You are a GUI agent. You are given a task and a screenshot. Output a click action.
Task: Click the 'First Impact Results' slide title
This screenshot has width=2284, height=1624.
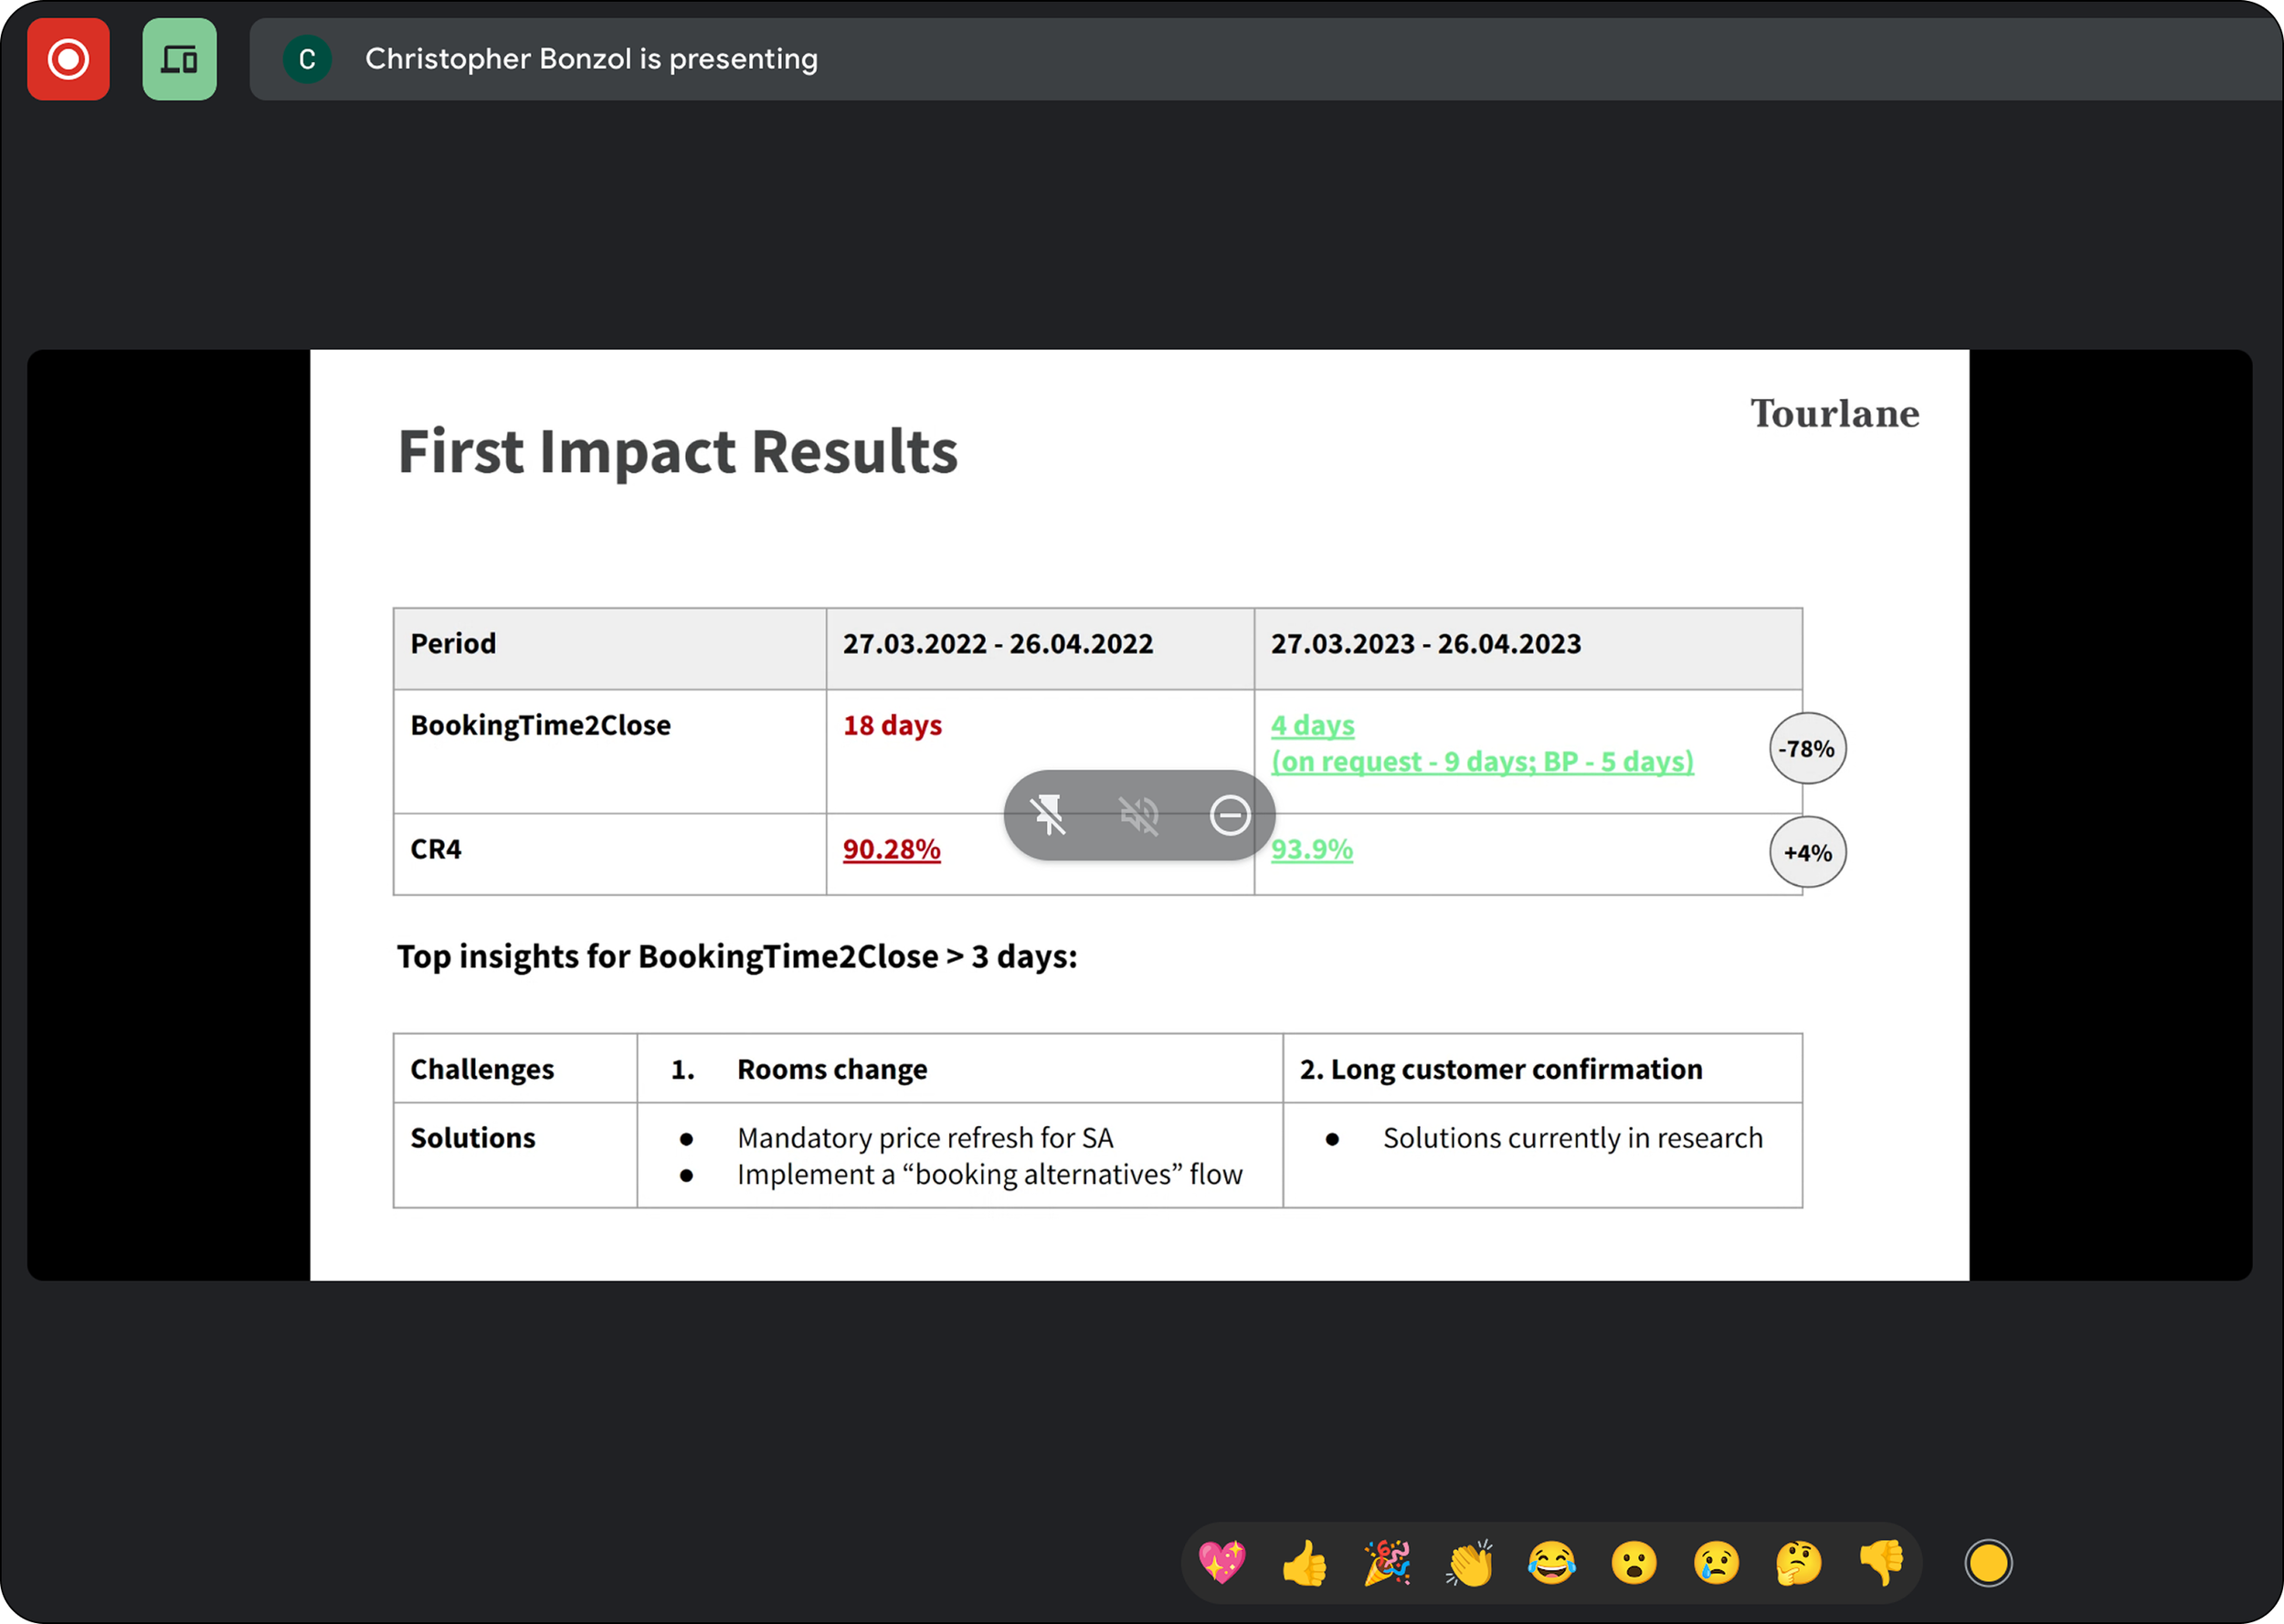point(678,452)
